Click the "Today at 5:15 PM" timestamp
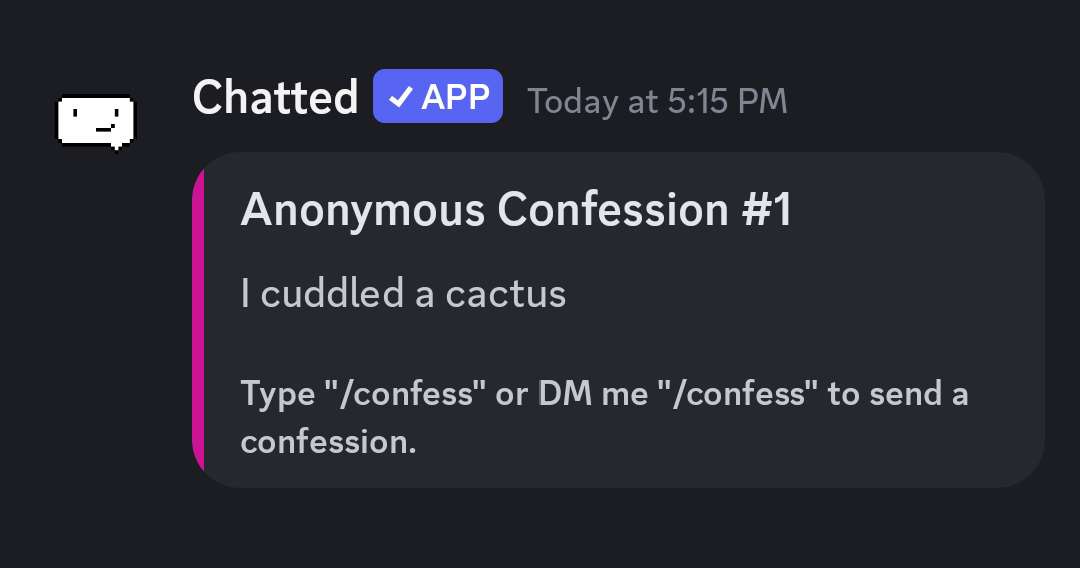 [657, 101]
